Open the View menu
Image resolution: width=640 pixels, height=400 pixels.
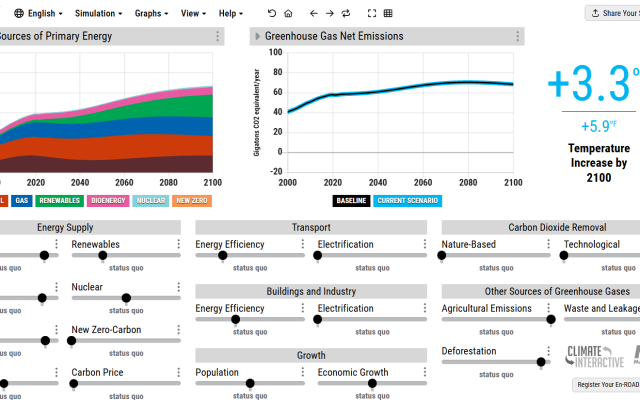(193, 13)
